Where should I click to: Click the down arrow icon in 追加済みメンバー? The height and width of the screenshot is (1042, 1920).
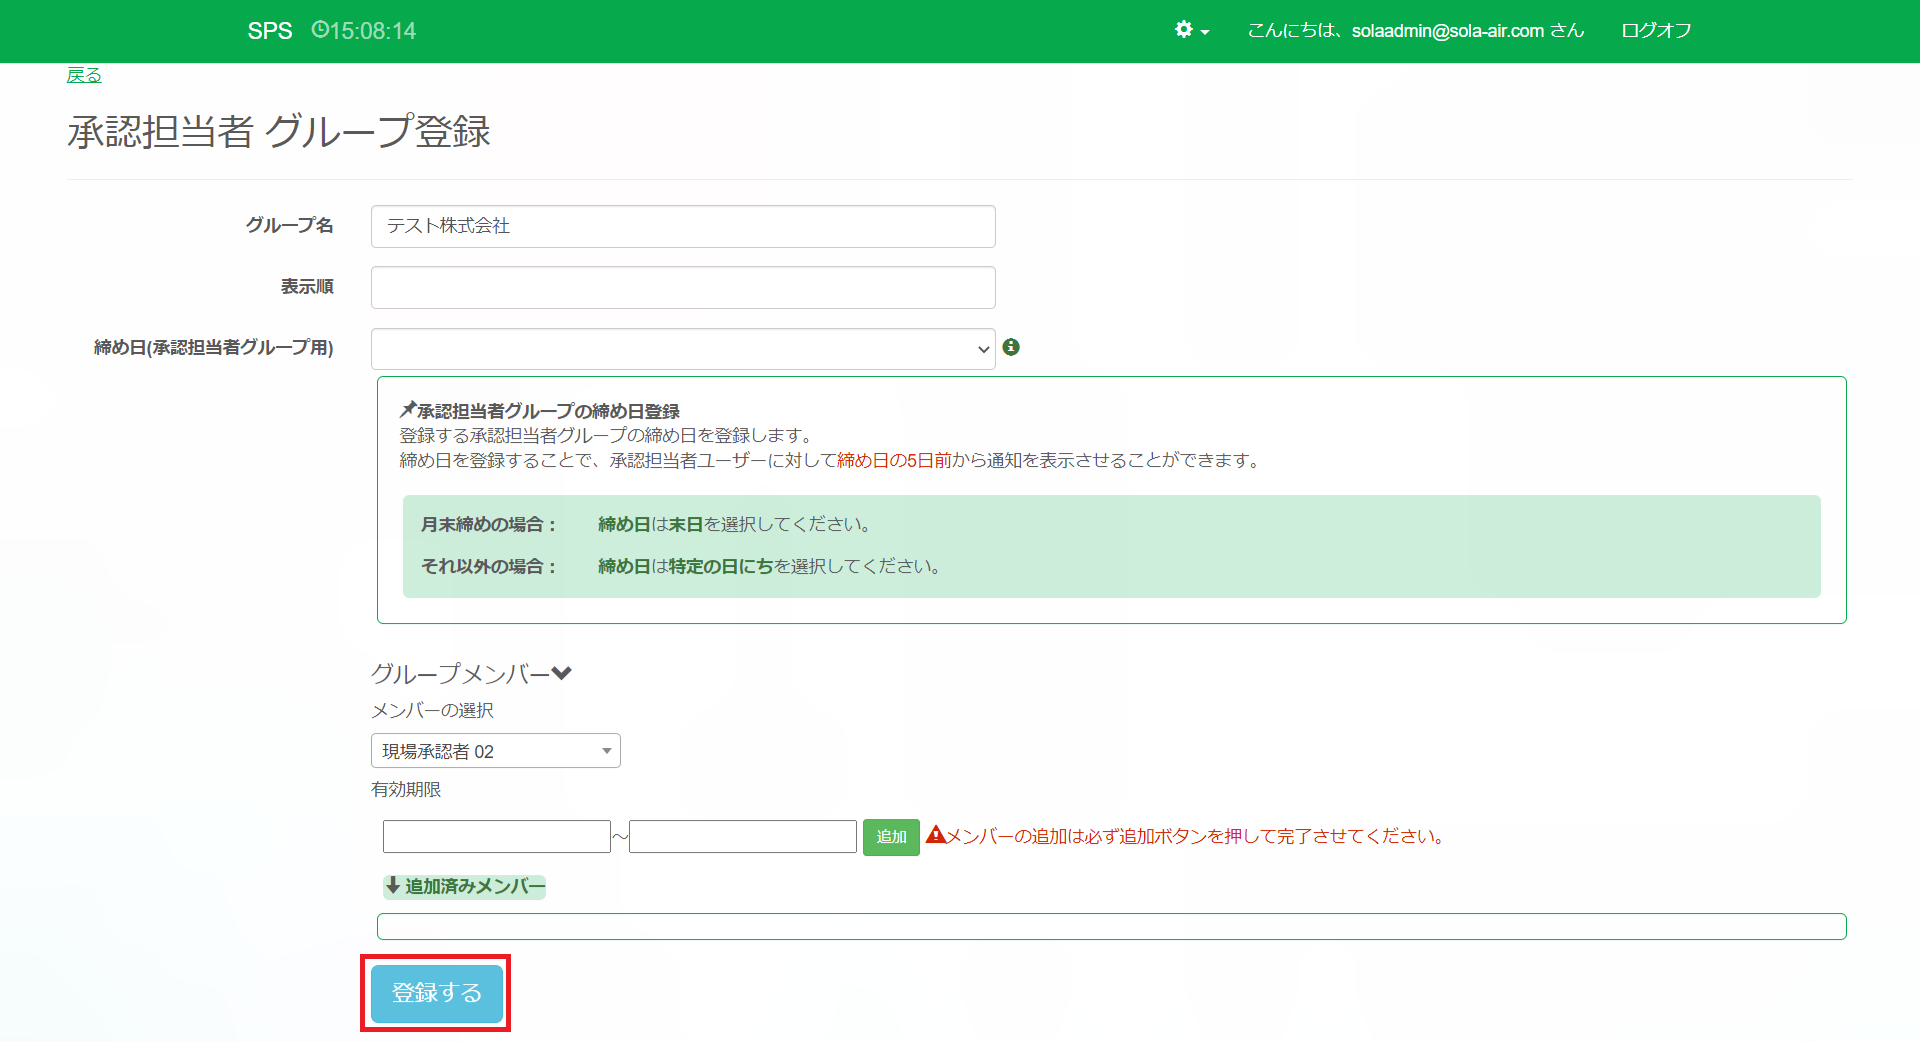(393, 886)
